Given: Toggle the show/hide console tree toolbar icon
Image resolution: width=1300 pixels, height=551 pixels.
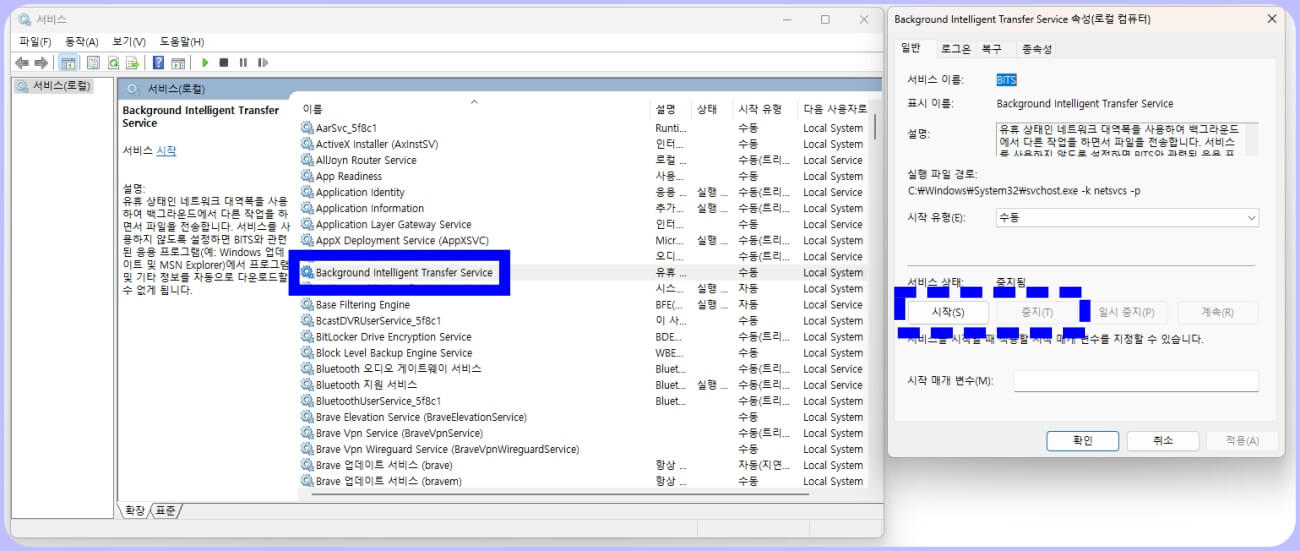Looking at the screenshot, I should coord(68,62).
